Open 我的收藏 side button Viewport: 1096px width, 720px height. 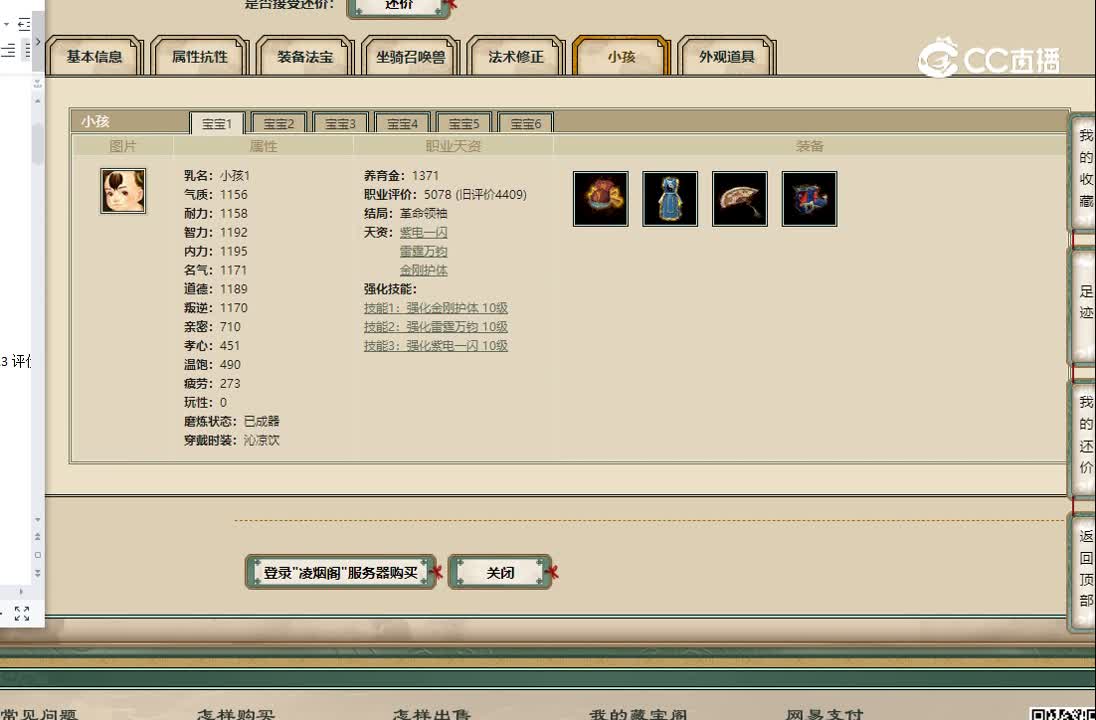1084,171
